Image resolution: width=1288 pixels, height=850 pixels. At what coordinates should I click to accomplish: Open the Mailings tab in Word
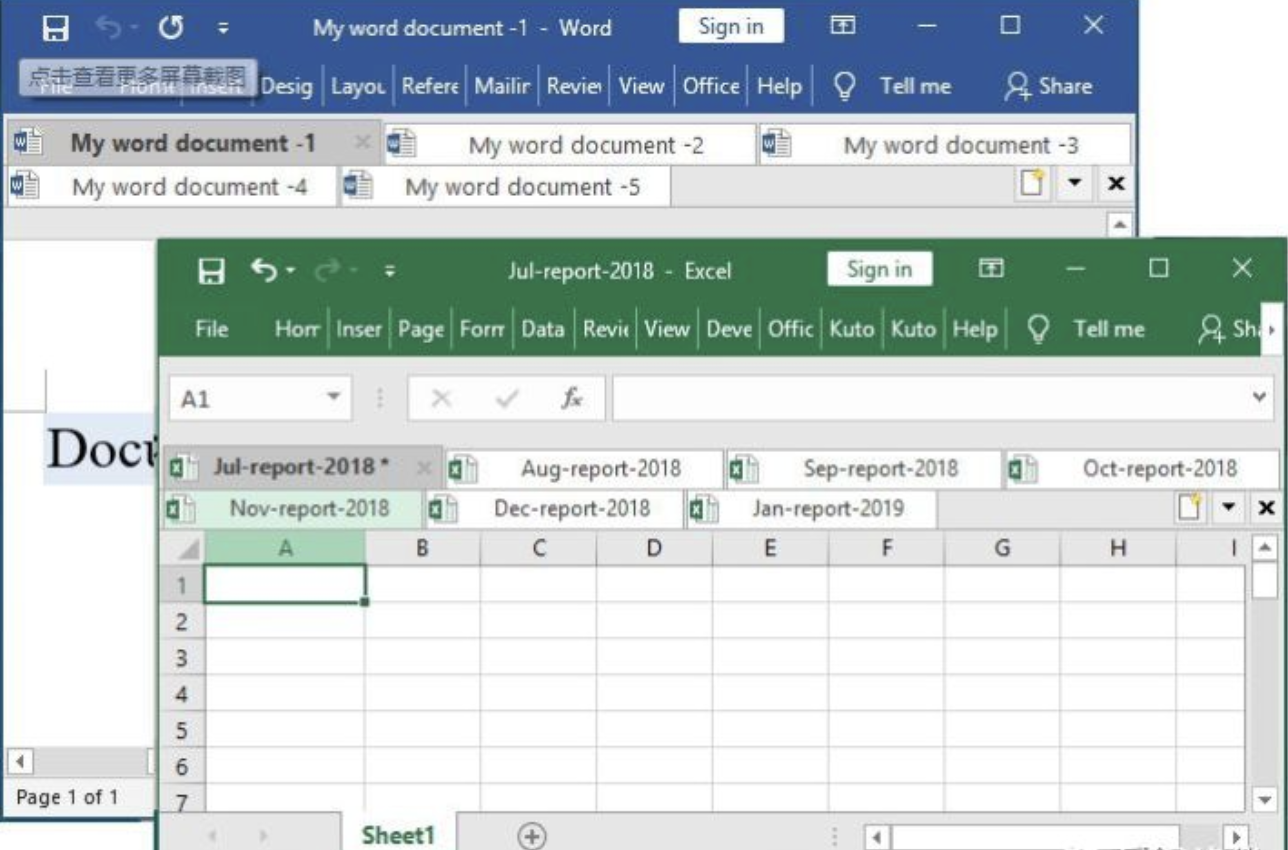[503, 86]
